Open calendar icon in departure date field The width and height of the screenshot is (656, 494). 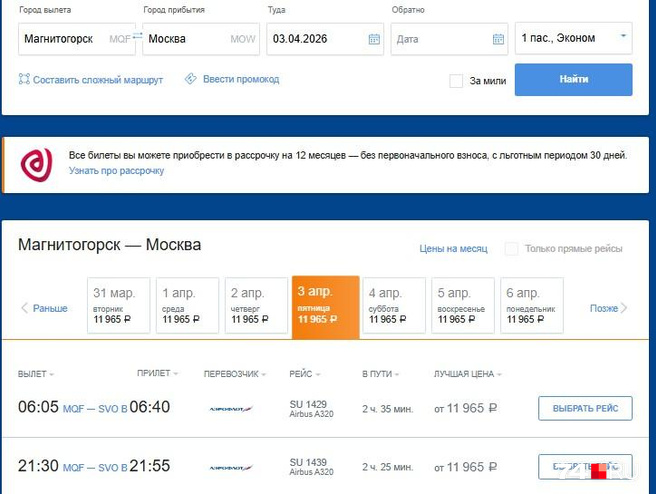[374, 39]
